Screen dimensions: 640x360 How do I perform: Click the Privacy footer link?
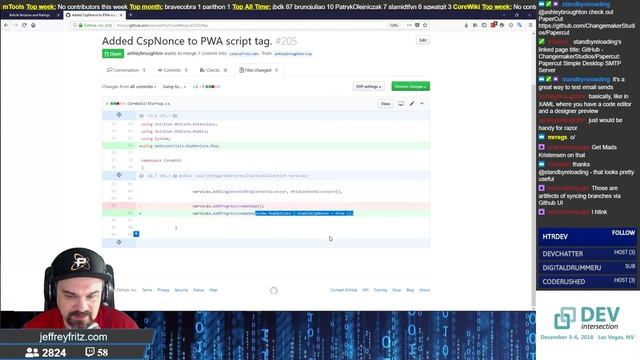[x=163, y=290]
